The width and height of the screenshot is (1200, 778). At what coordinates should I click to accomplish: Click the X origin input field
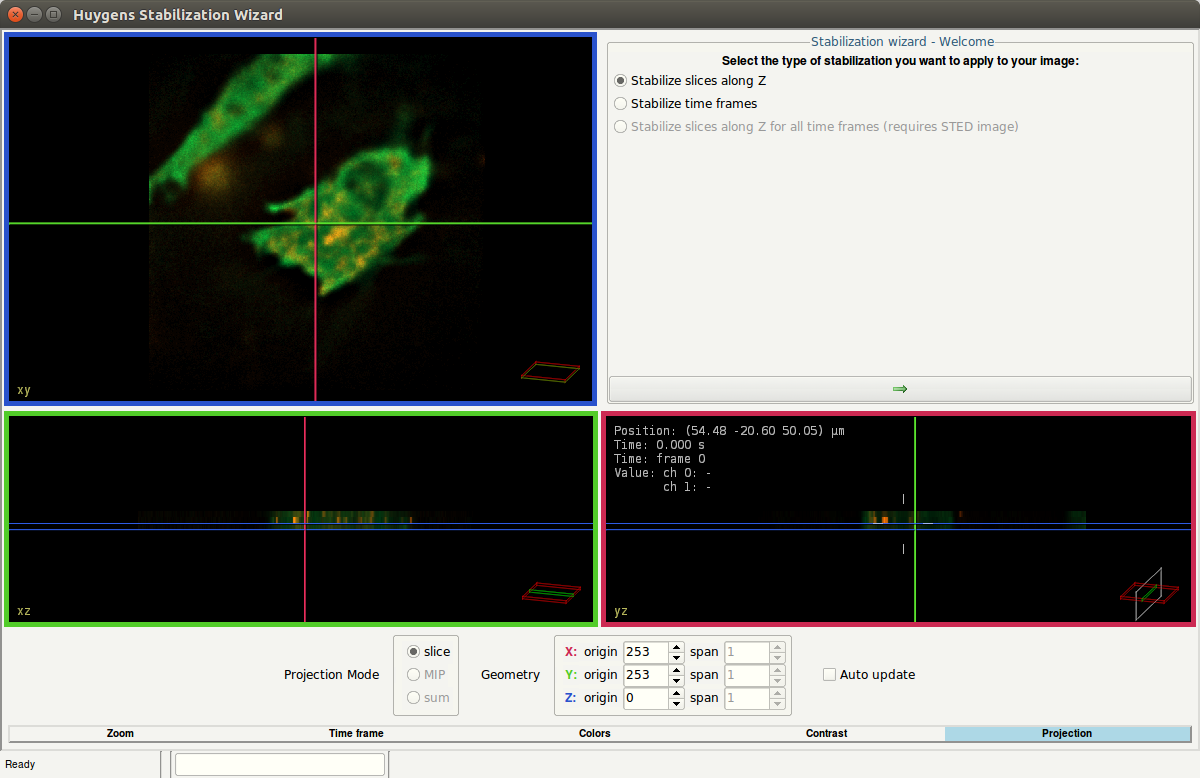645,652
